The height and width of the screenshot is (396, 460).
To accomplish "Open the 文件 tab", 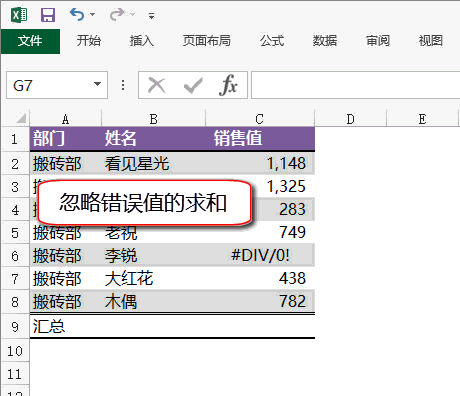I will coord(30,41).
